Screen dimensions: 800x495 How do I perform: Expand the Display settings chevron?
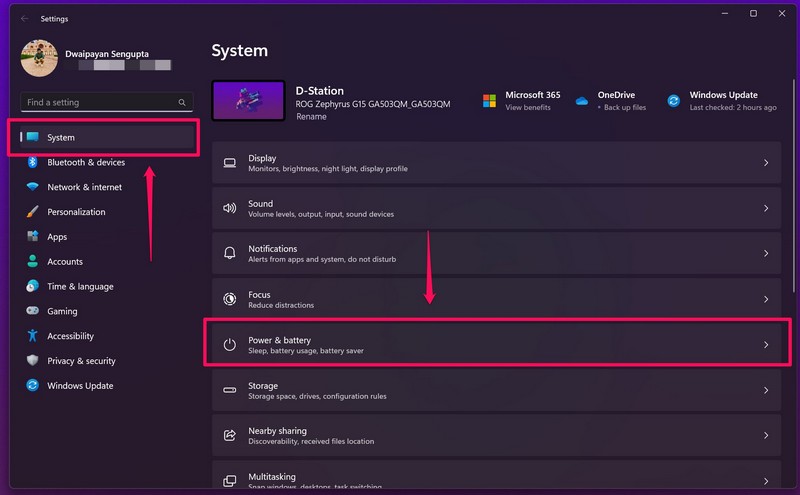tap(766, 163)
